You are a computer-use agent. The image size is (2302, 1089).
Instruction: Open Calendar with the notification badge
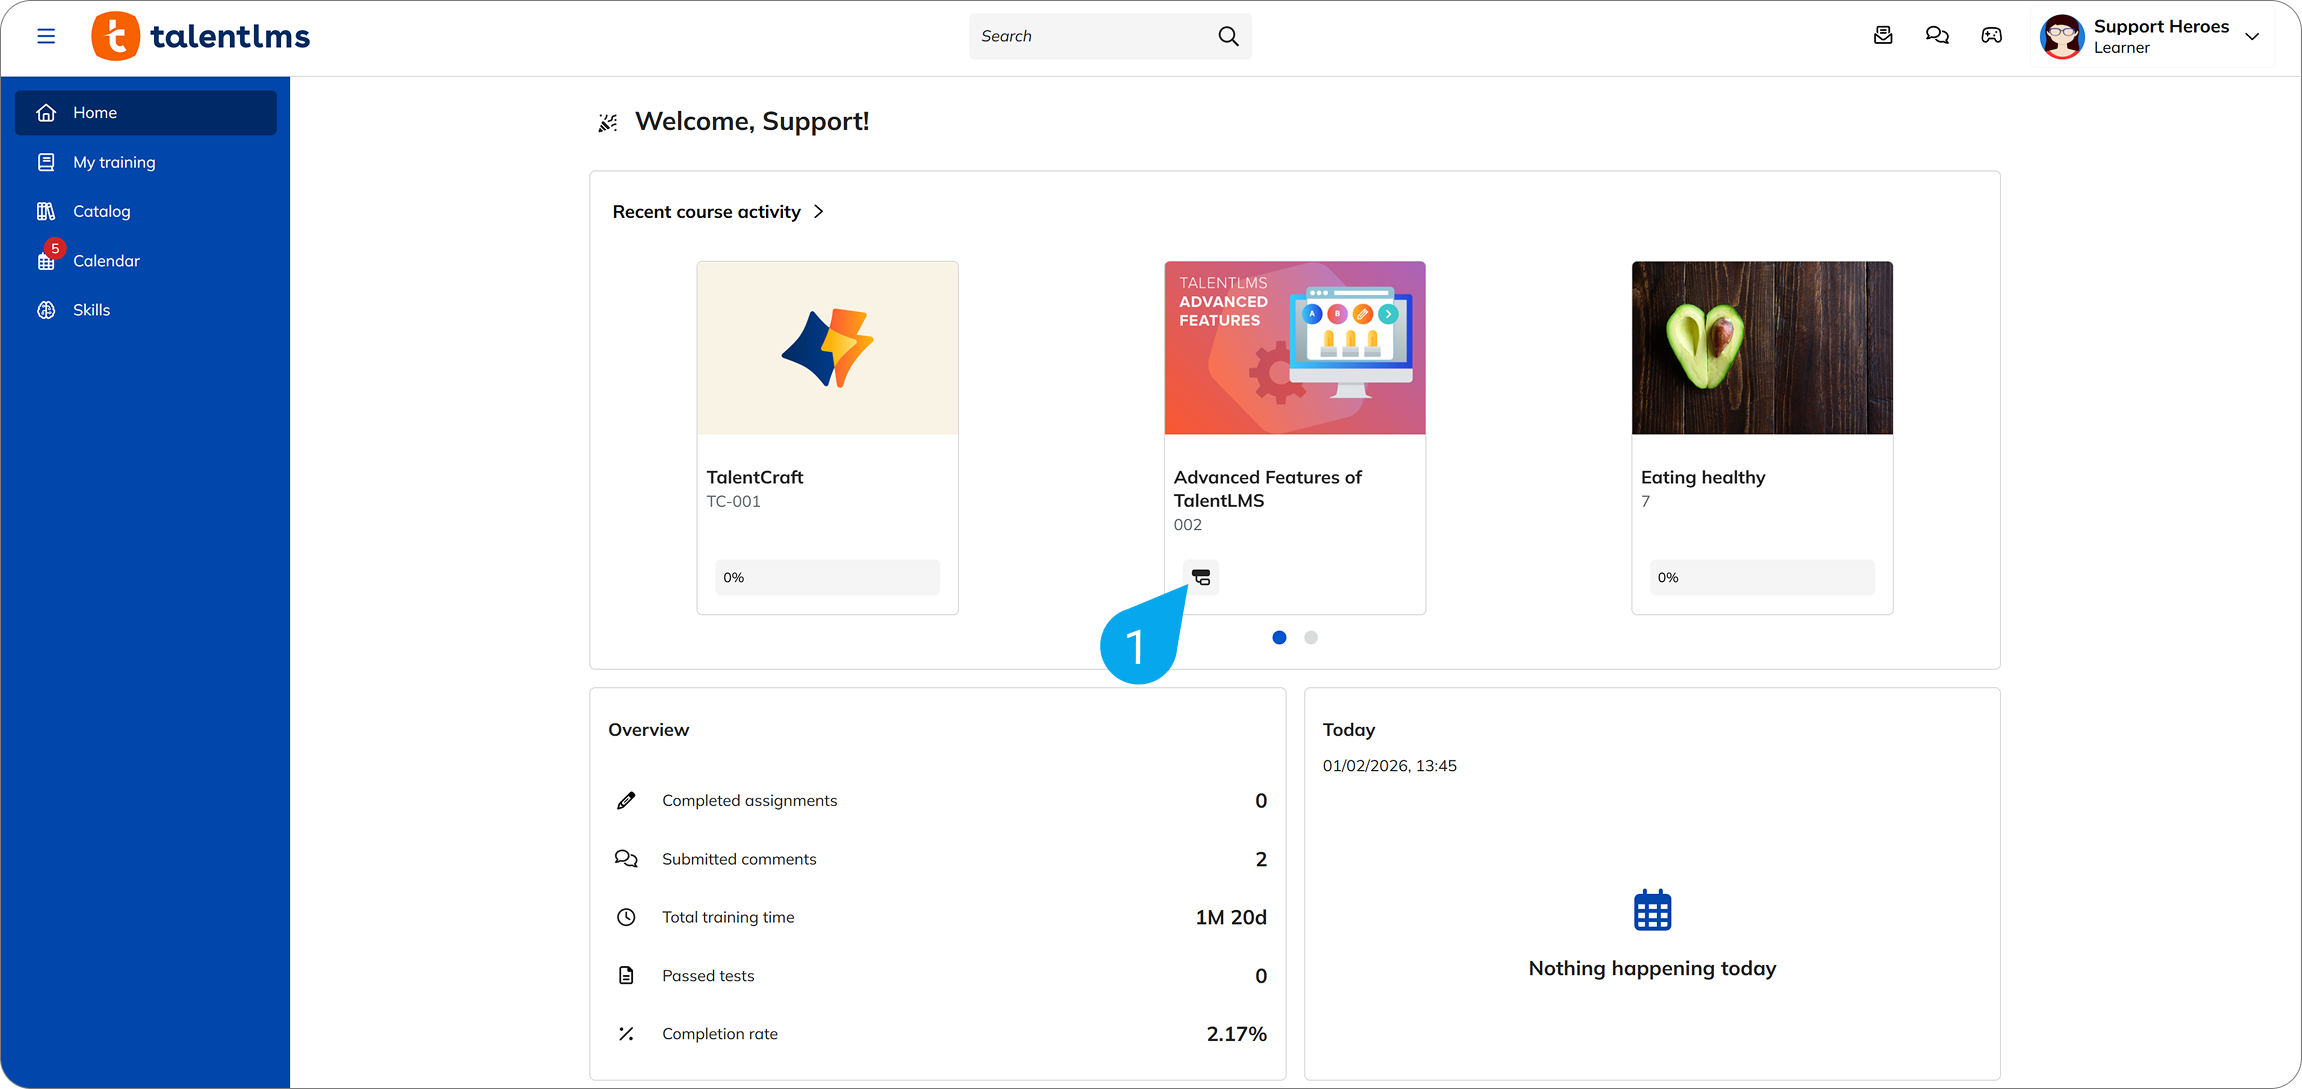pos(106,260)
